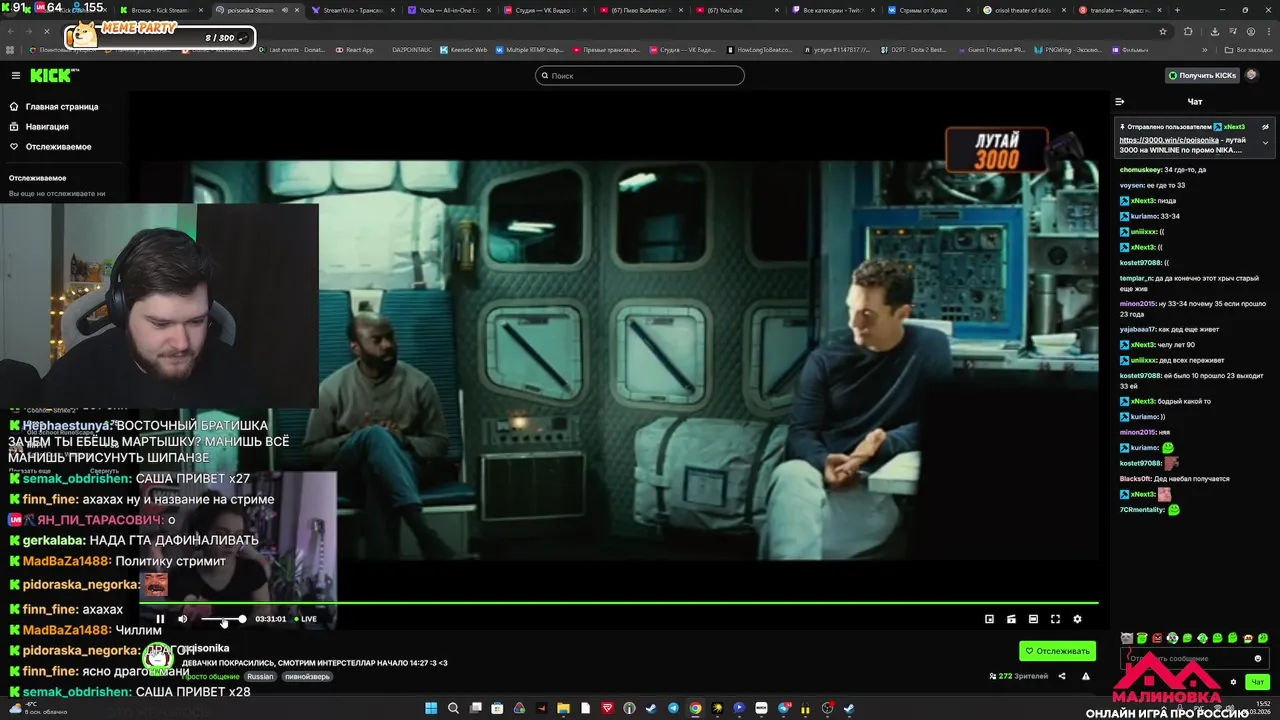Enter fullscreen mode
1280x720 pixels.
click(1055, 619)
